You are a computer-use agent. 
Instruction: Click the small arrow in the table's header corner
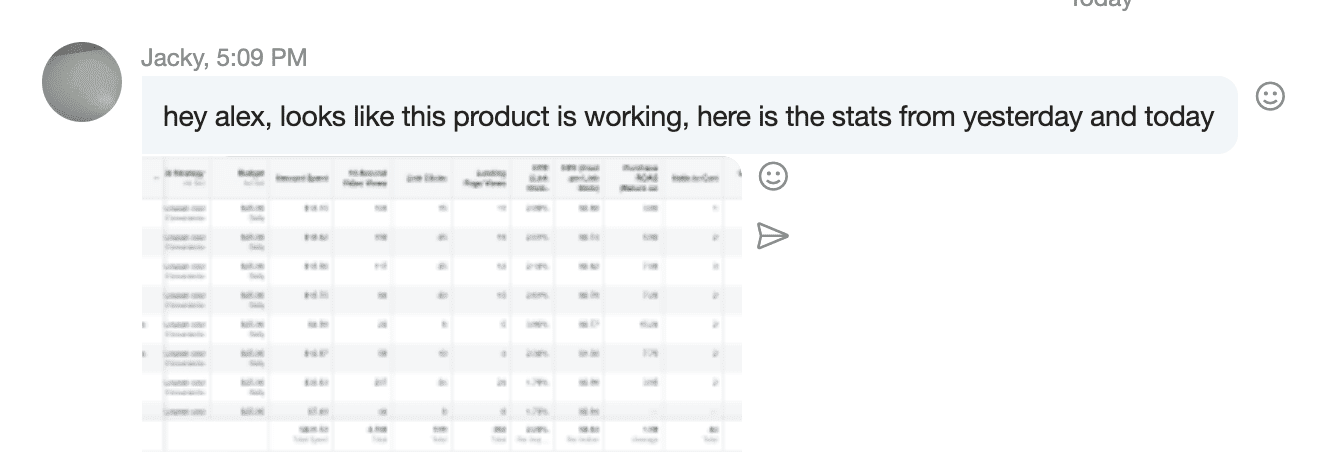click(154, 177)
